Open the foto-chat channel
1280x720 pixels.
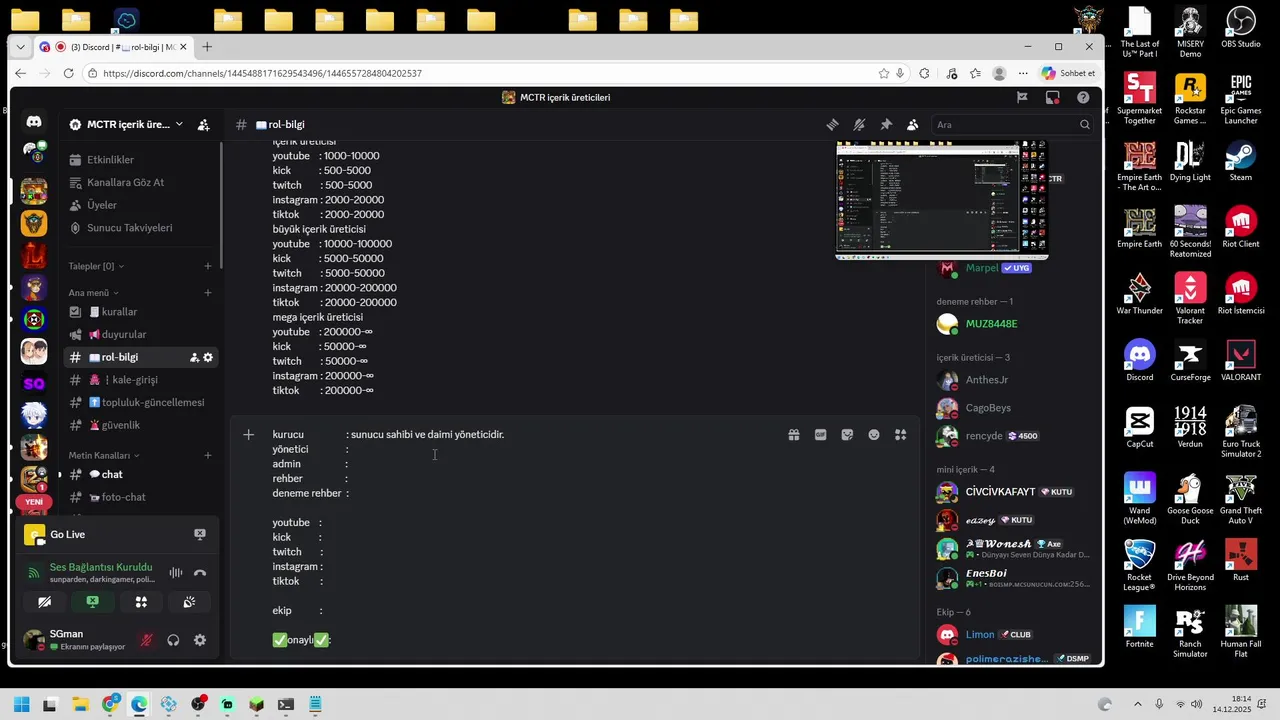pos(139,497)
